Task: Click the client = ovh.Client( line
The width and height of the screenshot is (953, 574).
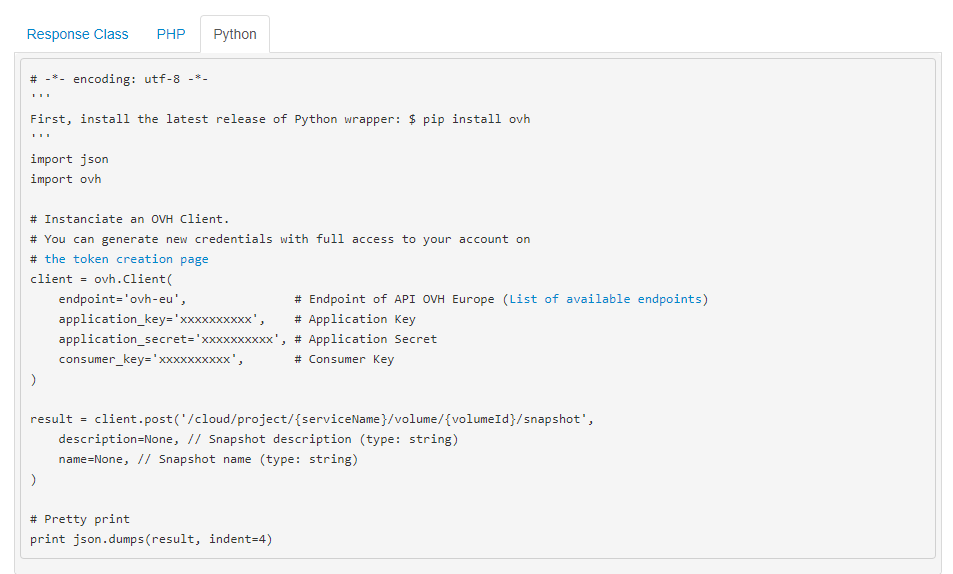Action: pos(101,279)
